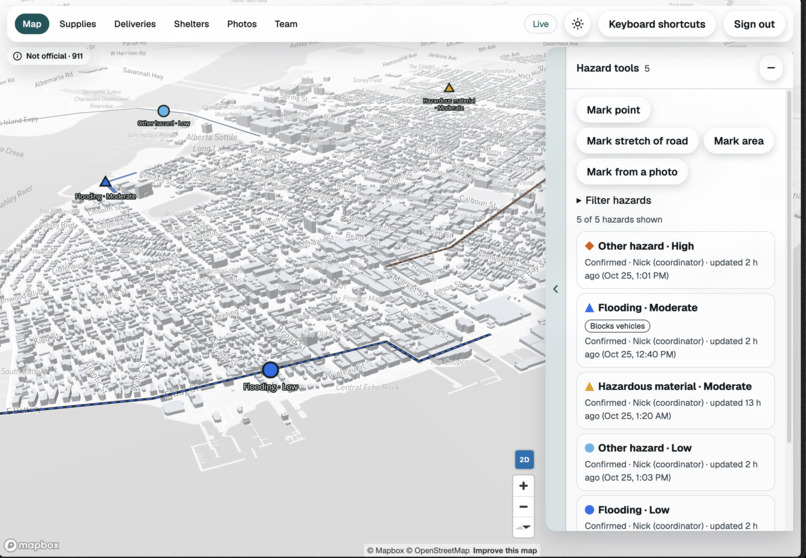Click the info icon beside Not official

pos(17,56)
